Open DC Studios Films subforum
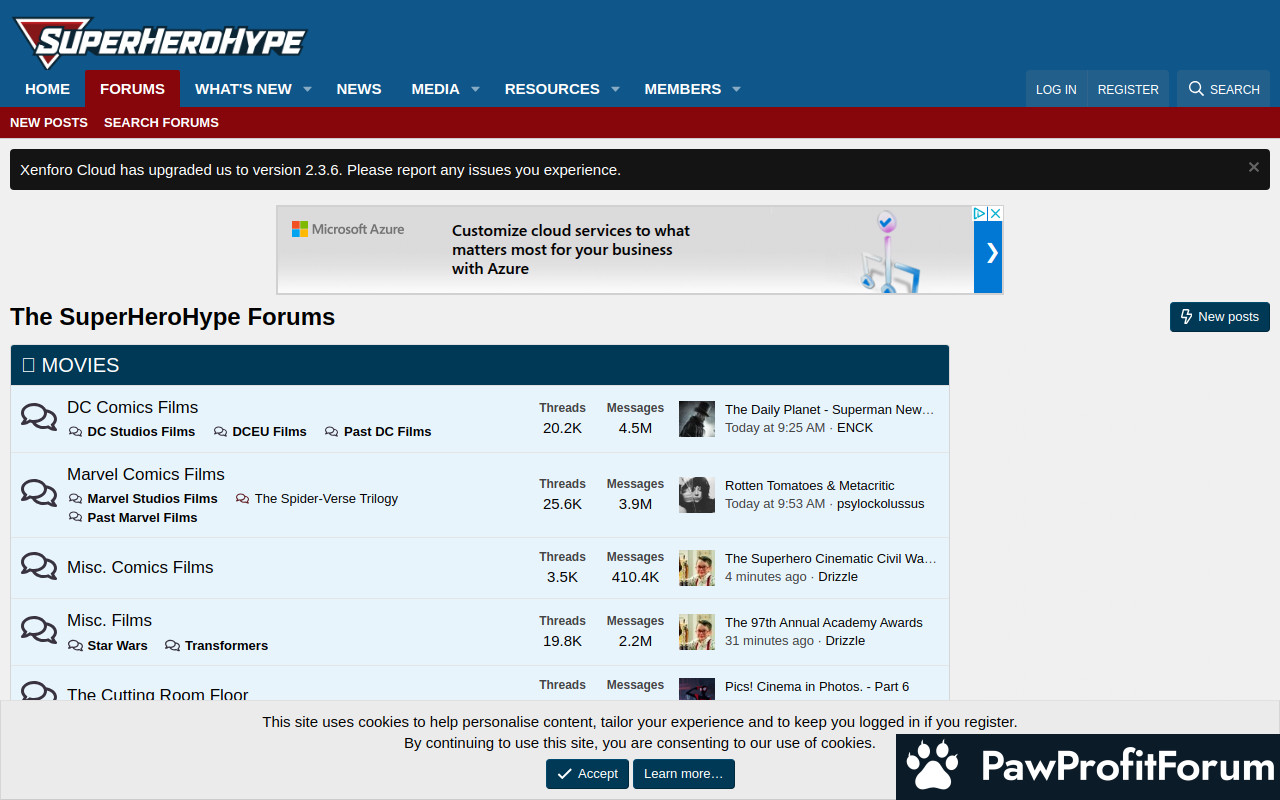This screenshot has height=800, width=1280. 141,432
